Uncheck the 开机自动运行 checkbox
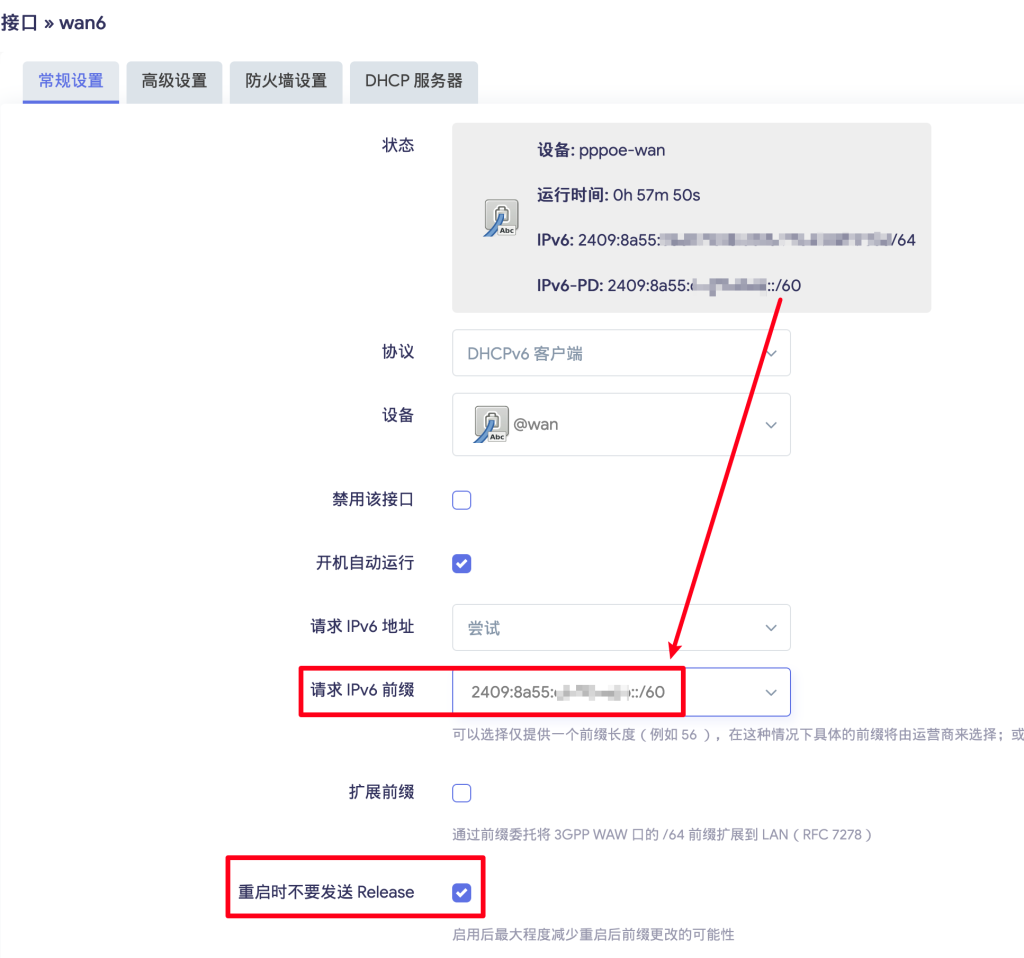The width and height of the screenshot is (1024, 958). point(462,564)
